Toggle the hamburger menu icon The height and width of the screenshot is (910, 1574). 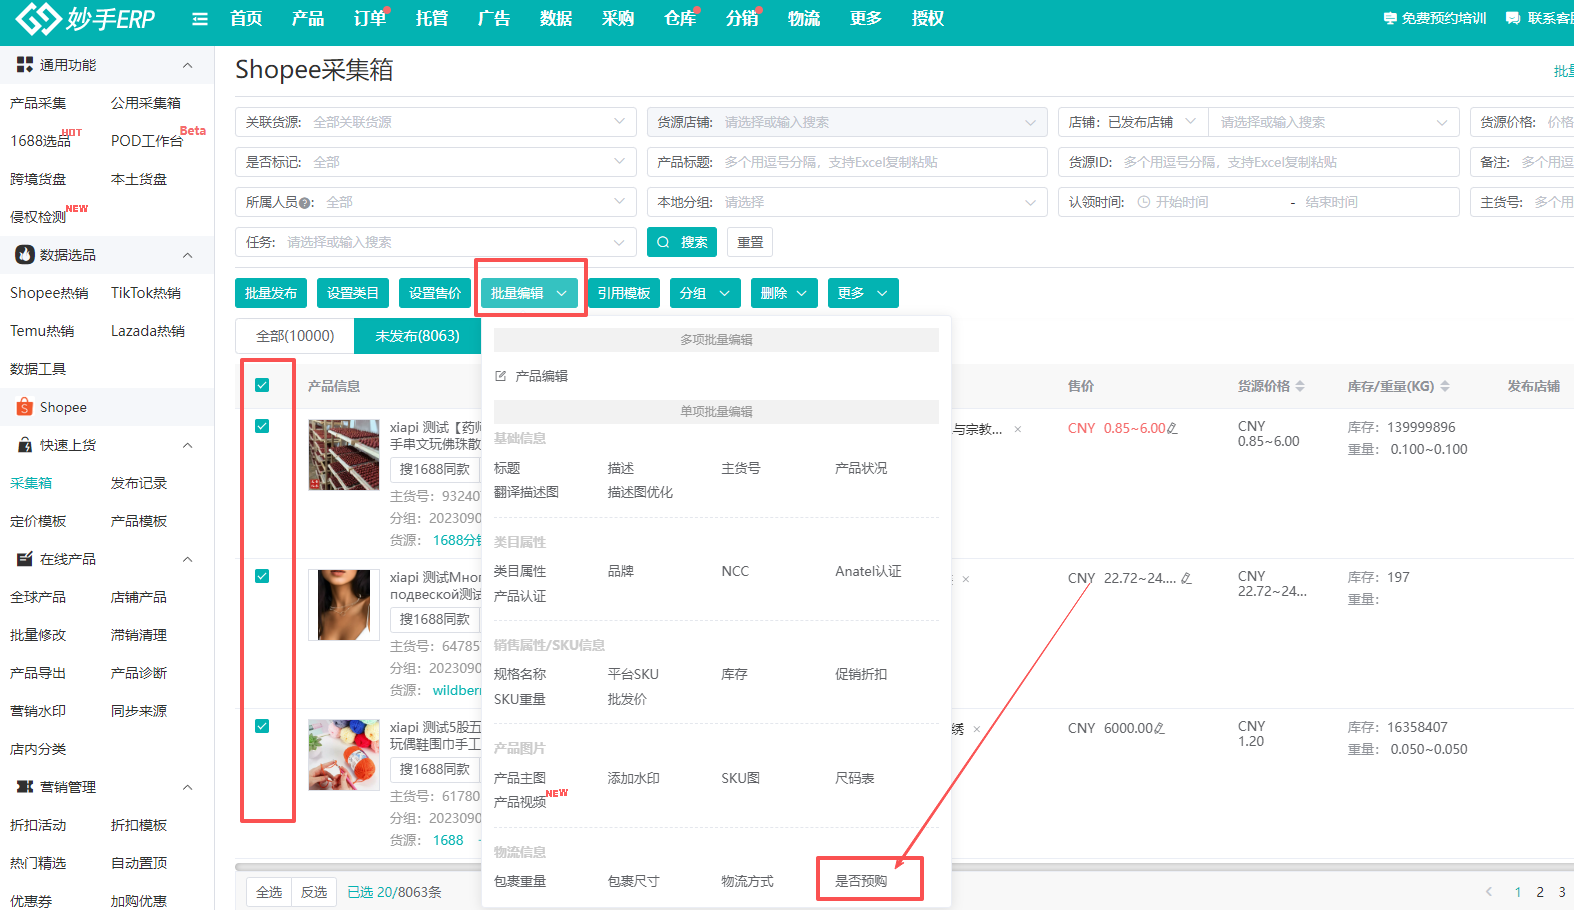(x=200, y=19)
